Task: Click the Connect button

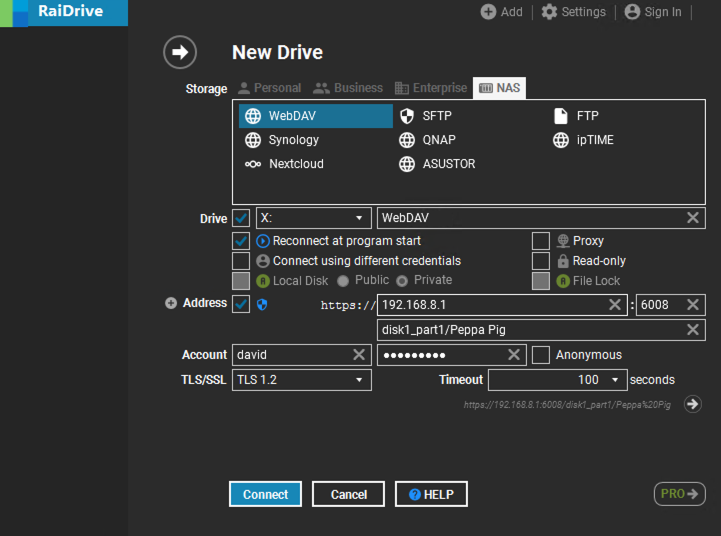Action: click(265, 494)
